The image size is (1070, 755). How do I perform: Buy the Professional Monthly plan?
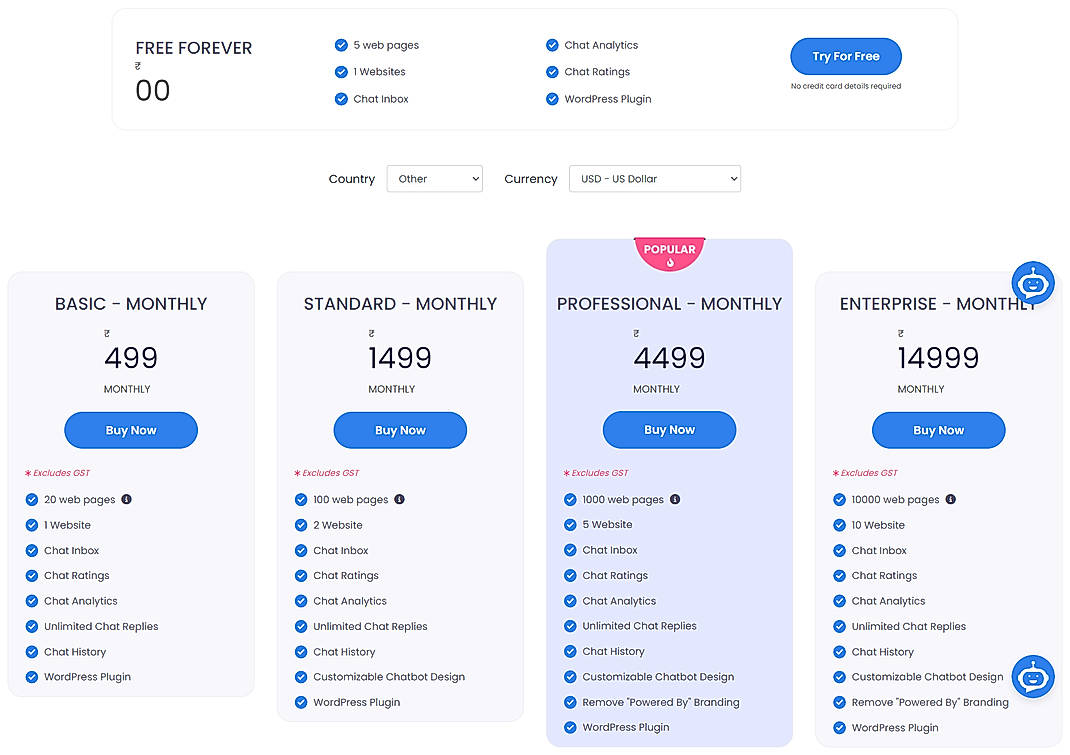[669, 429]
